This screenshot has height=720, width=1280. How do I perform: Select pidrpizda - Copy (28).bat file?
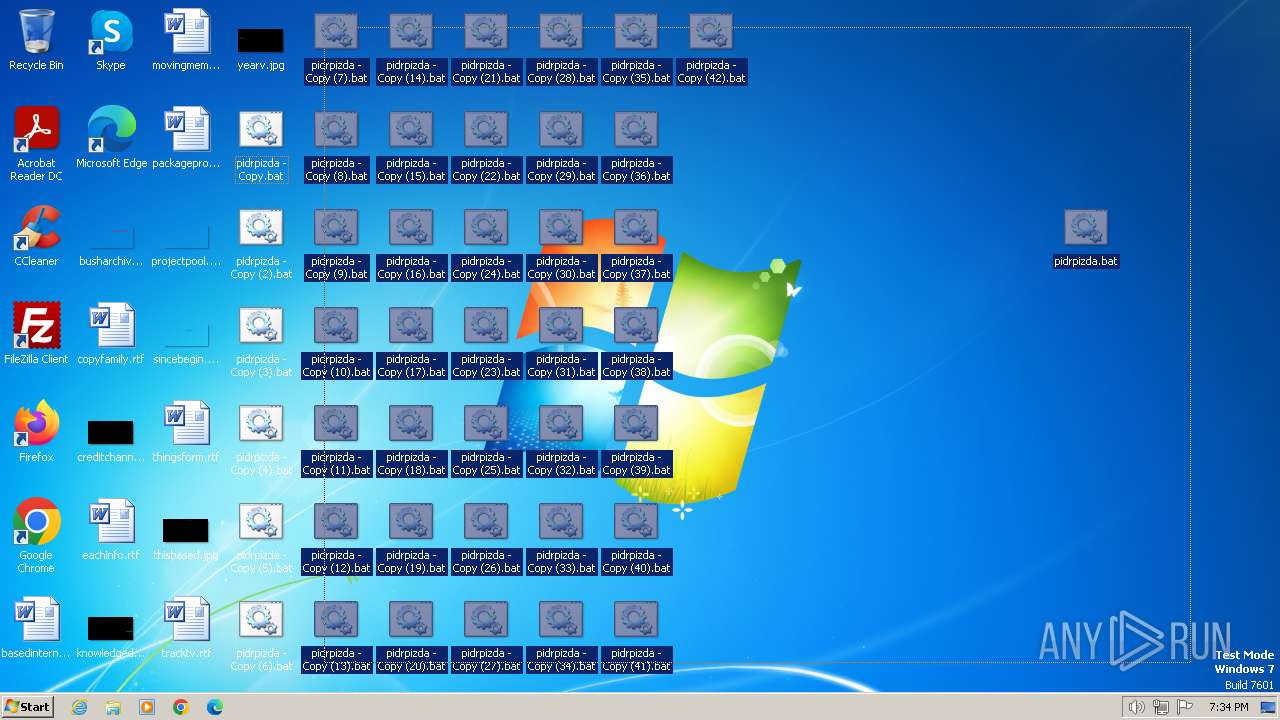[x=561, y=47]
